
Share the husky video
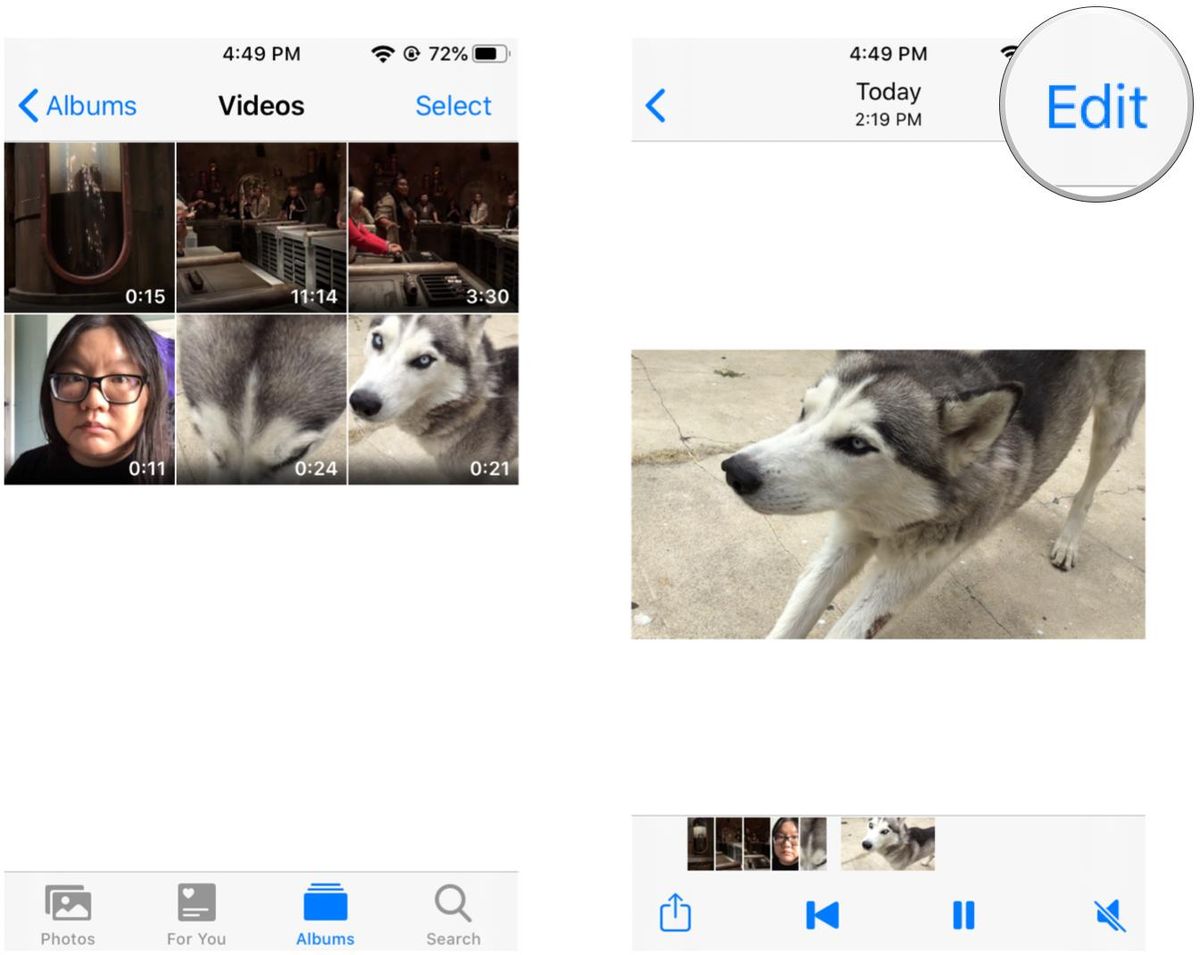(674, 913)
